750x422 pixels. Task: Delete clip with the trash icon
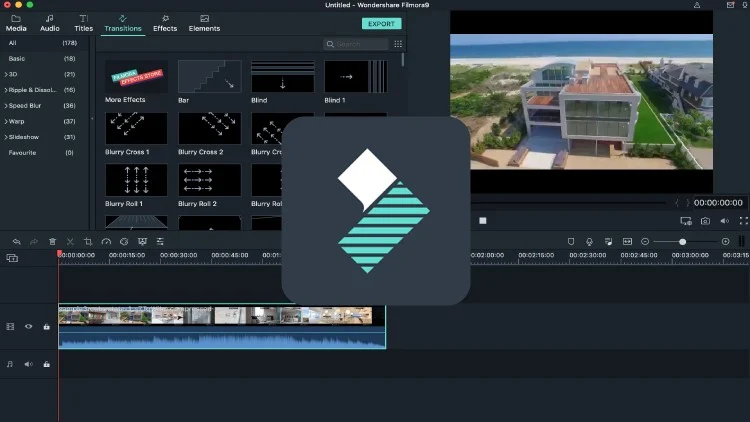pos(52,242)
